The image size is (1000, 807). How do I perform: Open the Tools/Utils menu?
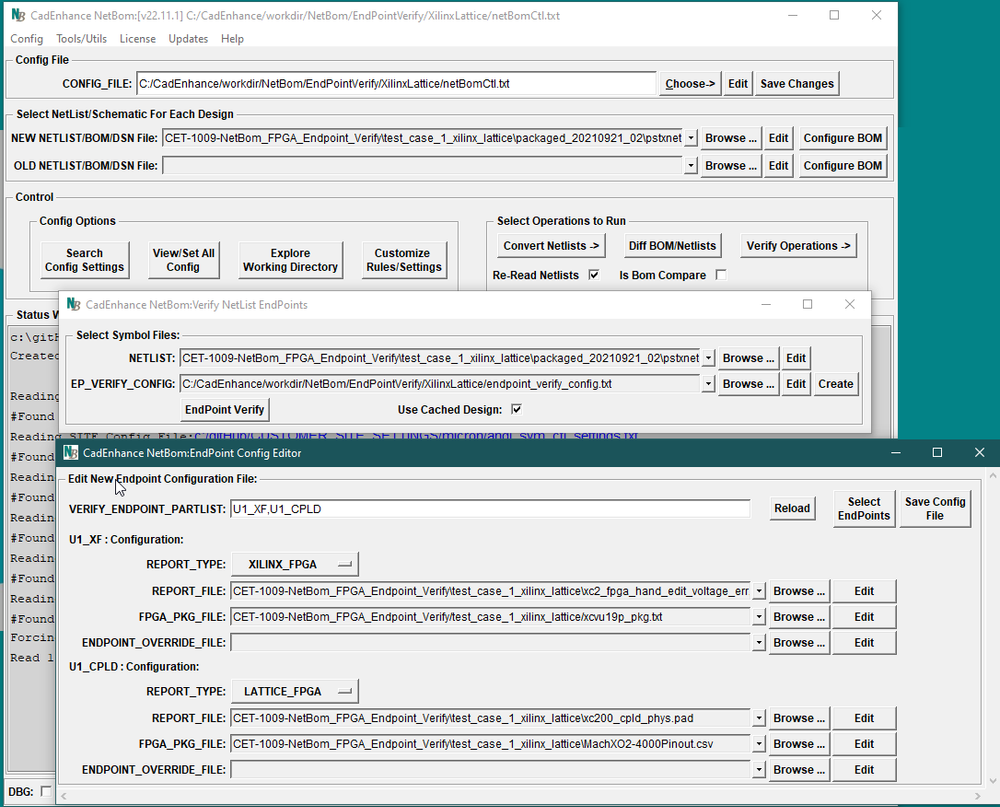pyautogui.click(x=82, y=38)
